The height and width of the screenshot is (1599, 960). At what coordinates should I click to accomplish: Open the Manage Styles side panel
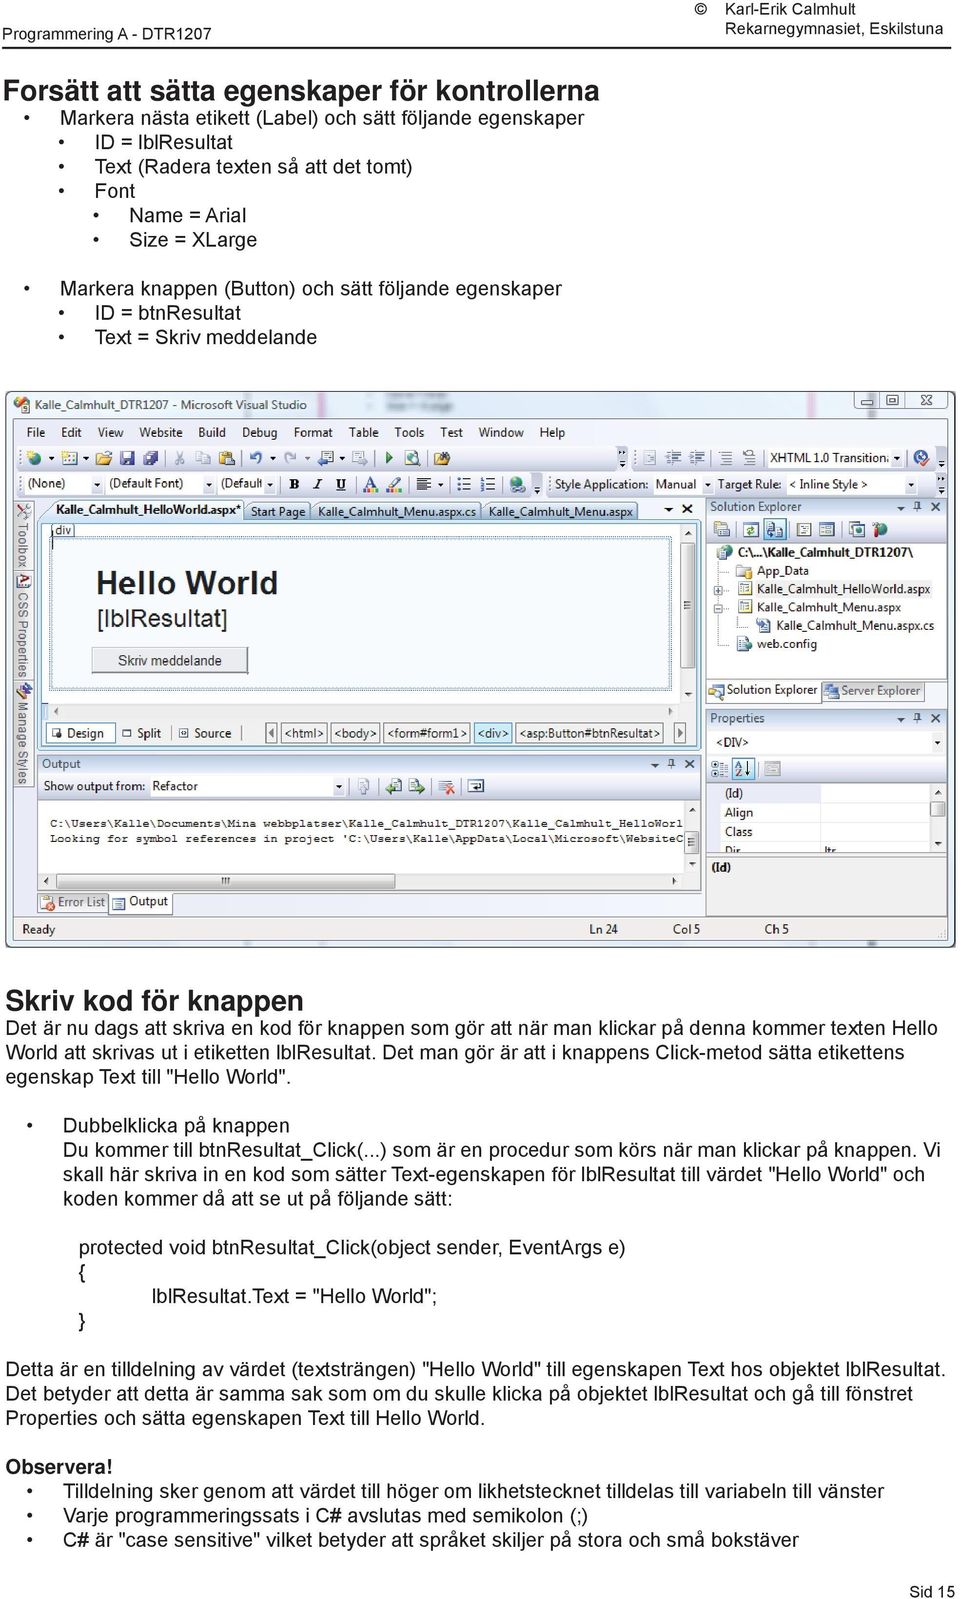tap(23, 734)
